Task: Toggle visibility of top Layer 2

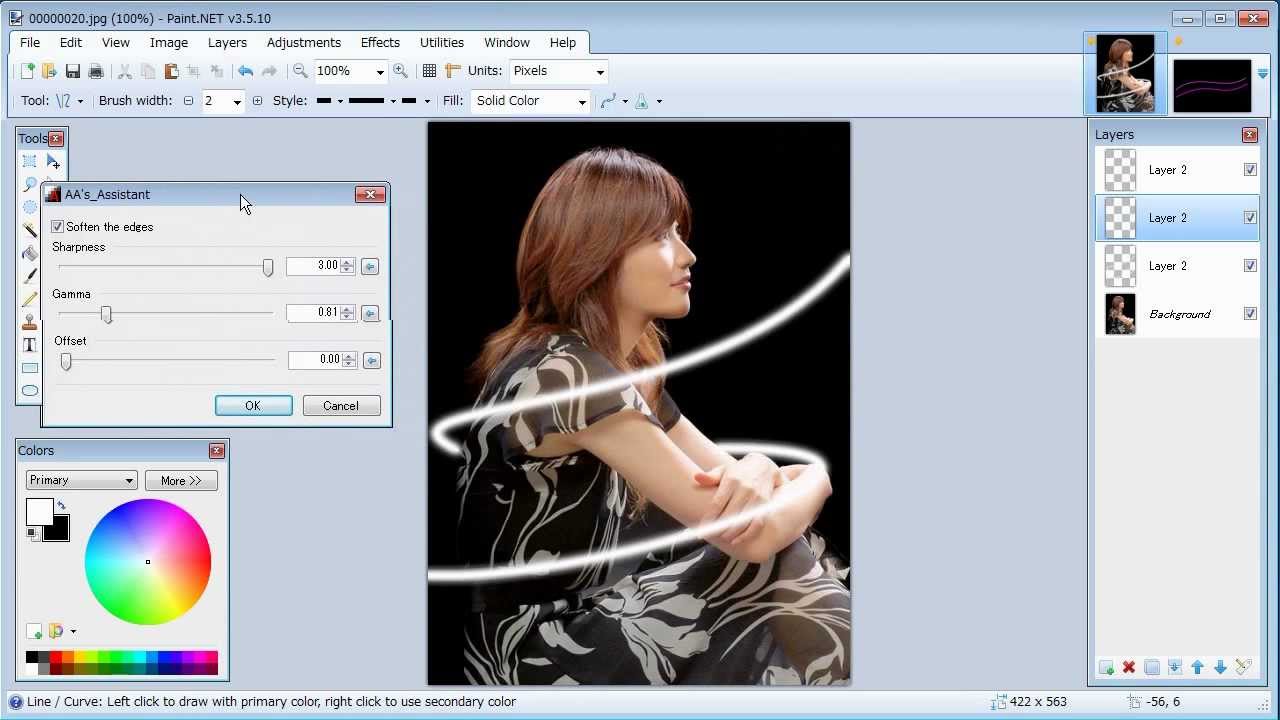Action: point(1250,170)
